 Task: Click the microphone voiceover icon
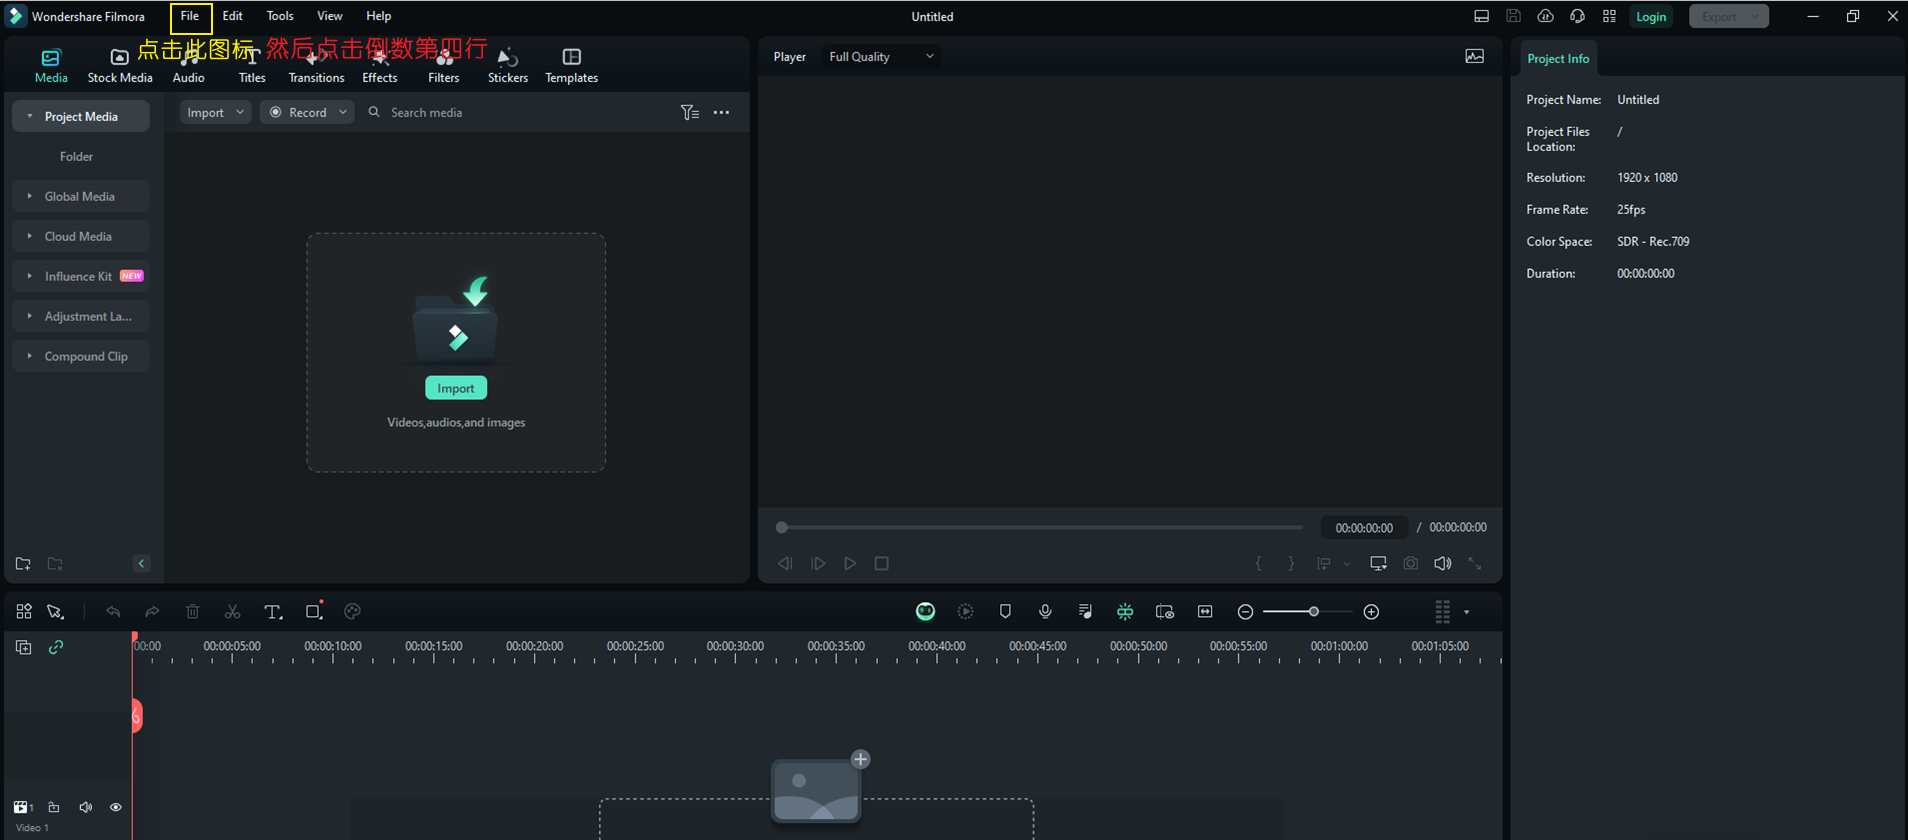point(1045,612)
